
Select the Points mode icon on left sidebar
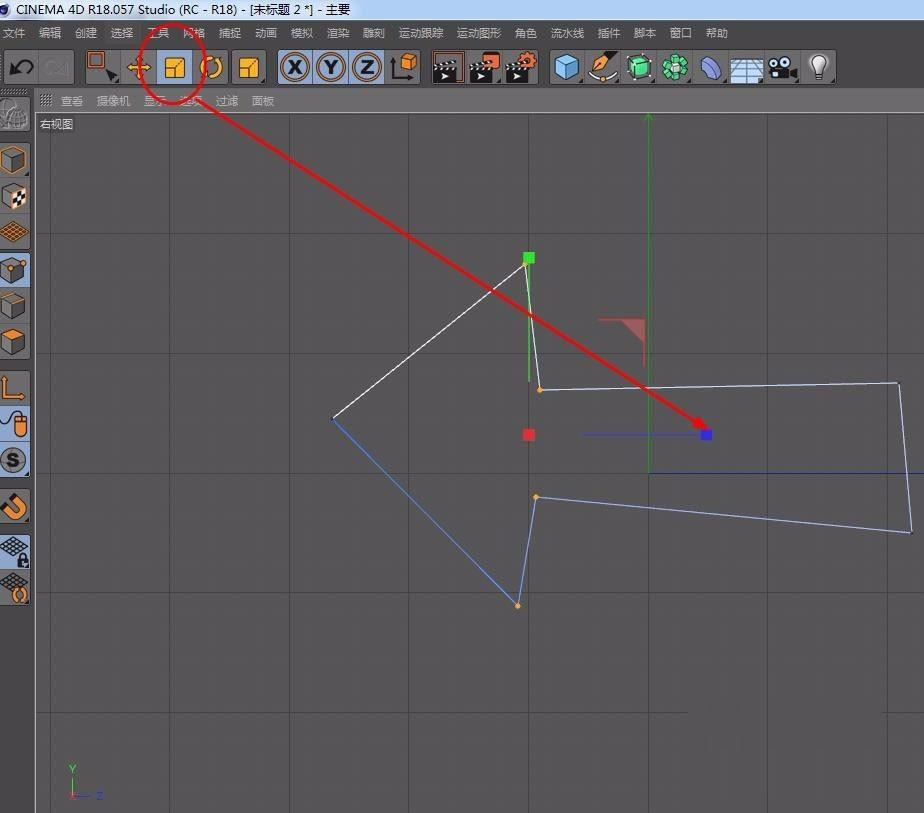point(16,269)
